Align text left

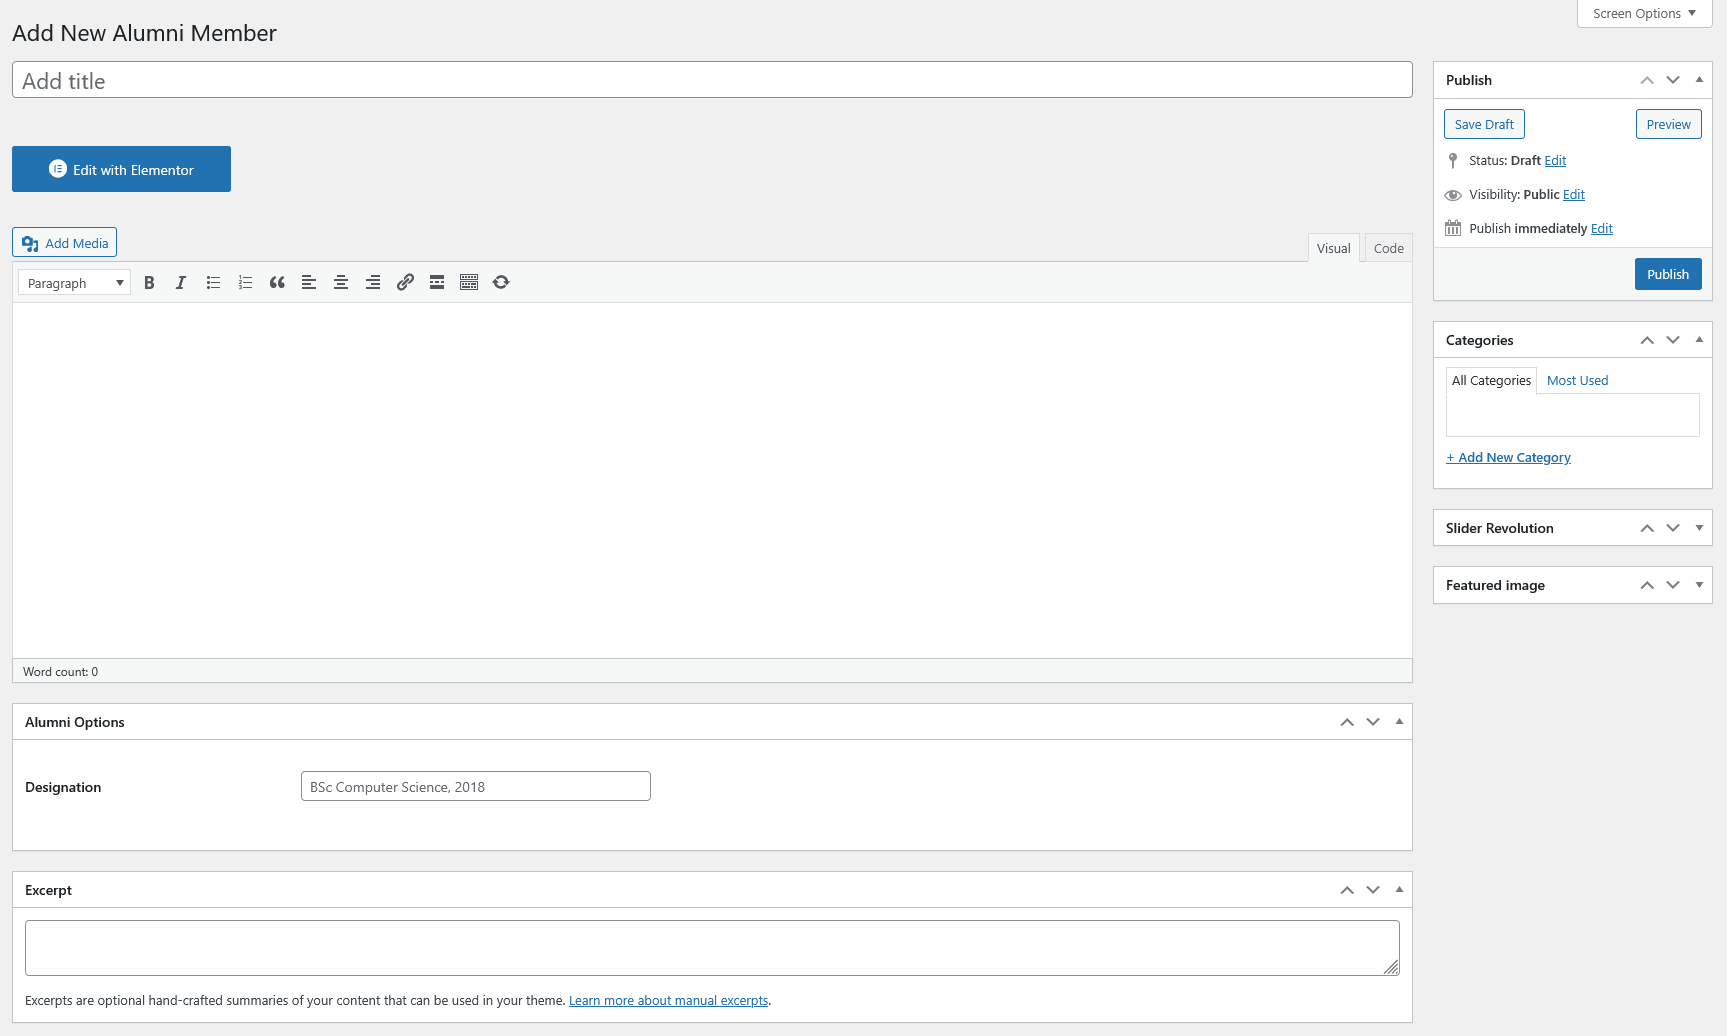coord(309,283)
